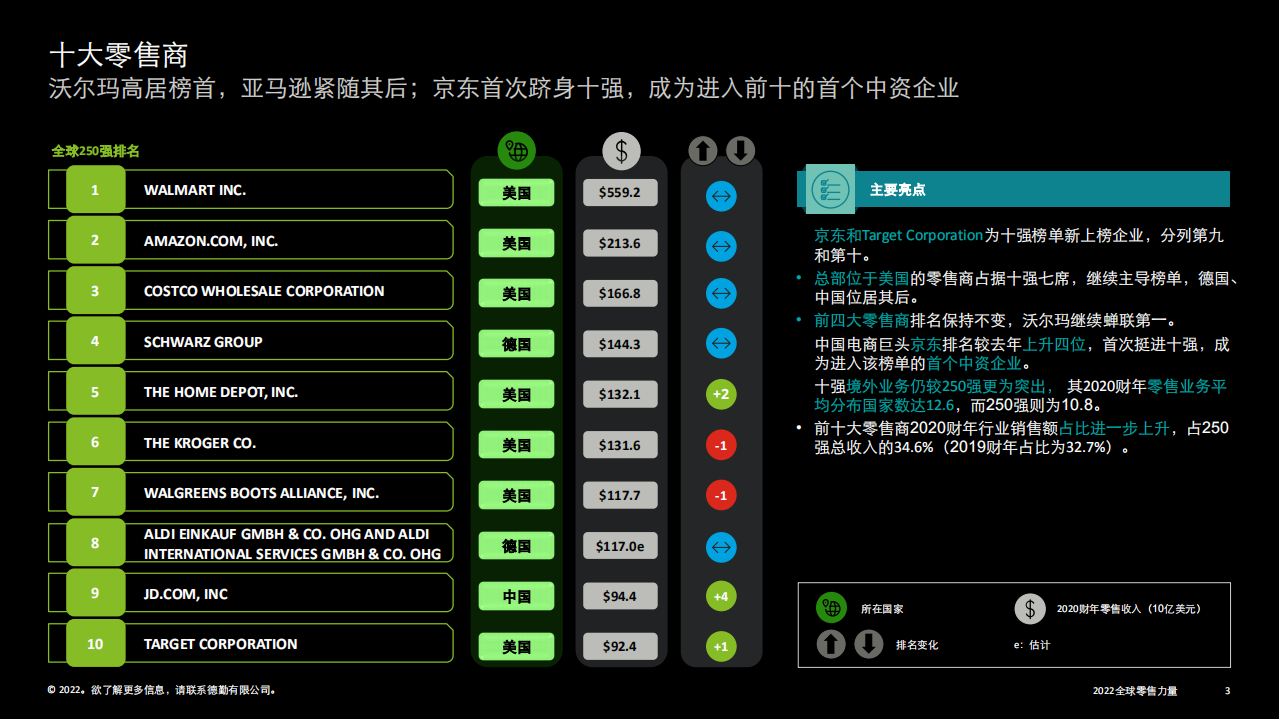Select the dollar icon beside 2020财年零售收入
This screenshot has height=719, width=1279.
[x=1029, y=608]
